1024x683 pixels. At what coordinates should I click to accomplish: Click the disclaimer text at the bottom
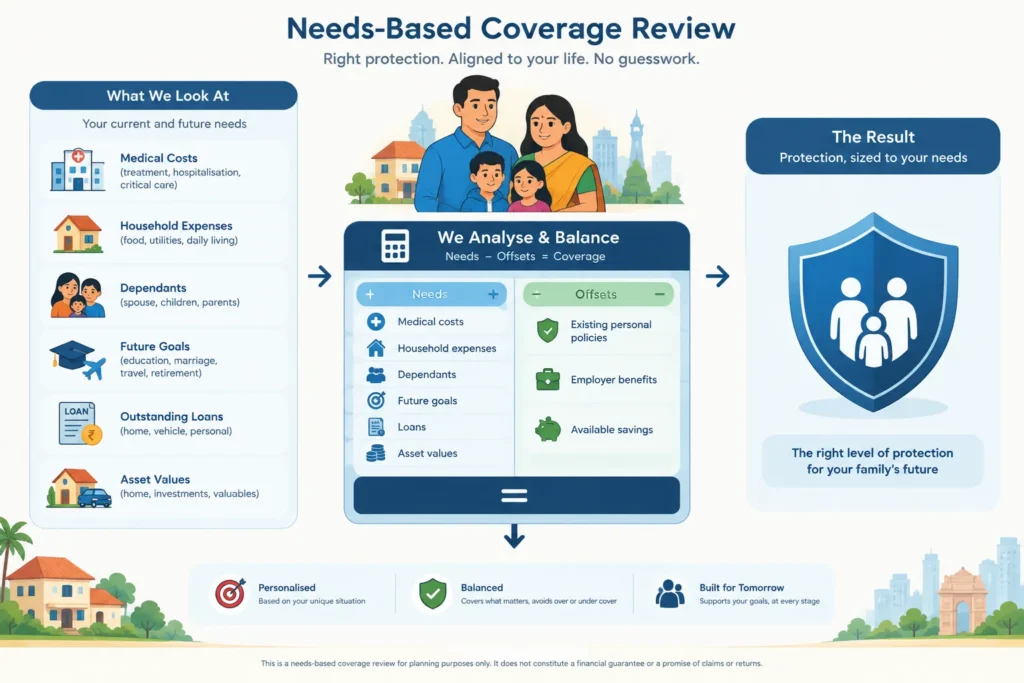pos(511,663)
